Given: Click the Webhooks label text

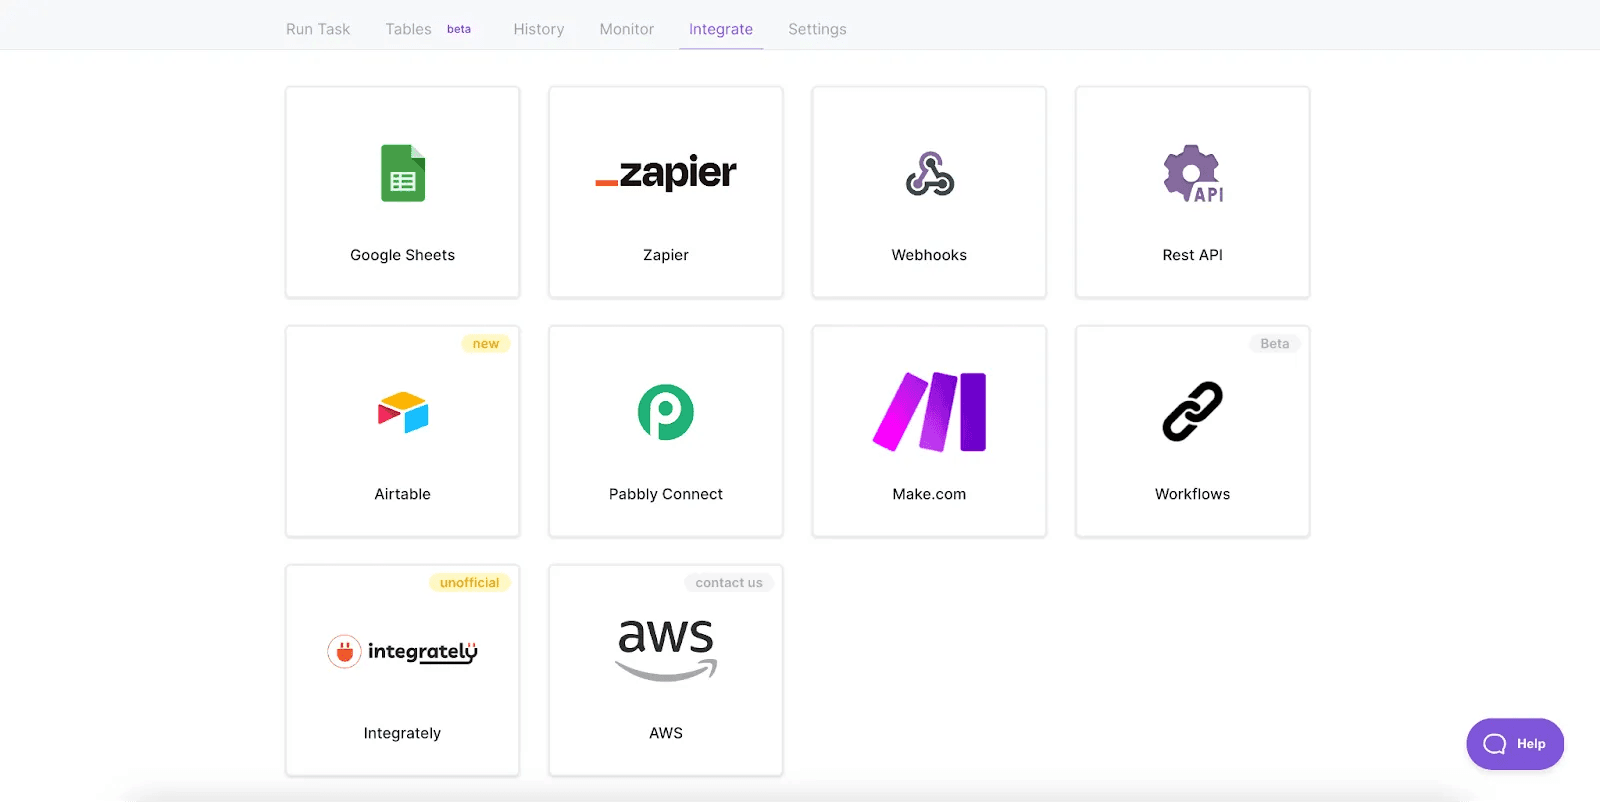Looking at the screenshot, I should click(930, 255).
